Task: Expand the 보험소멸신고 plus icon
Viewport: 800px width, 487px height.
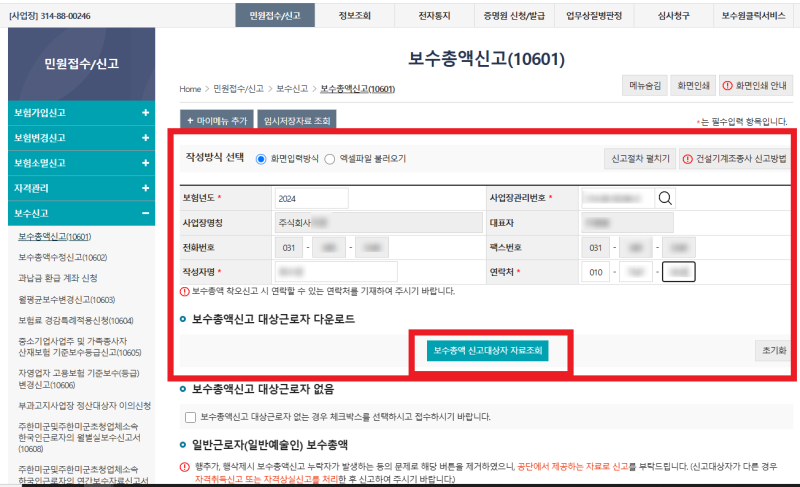Action: 145,163
